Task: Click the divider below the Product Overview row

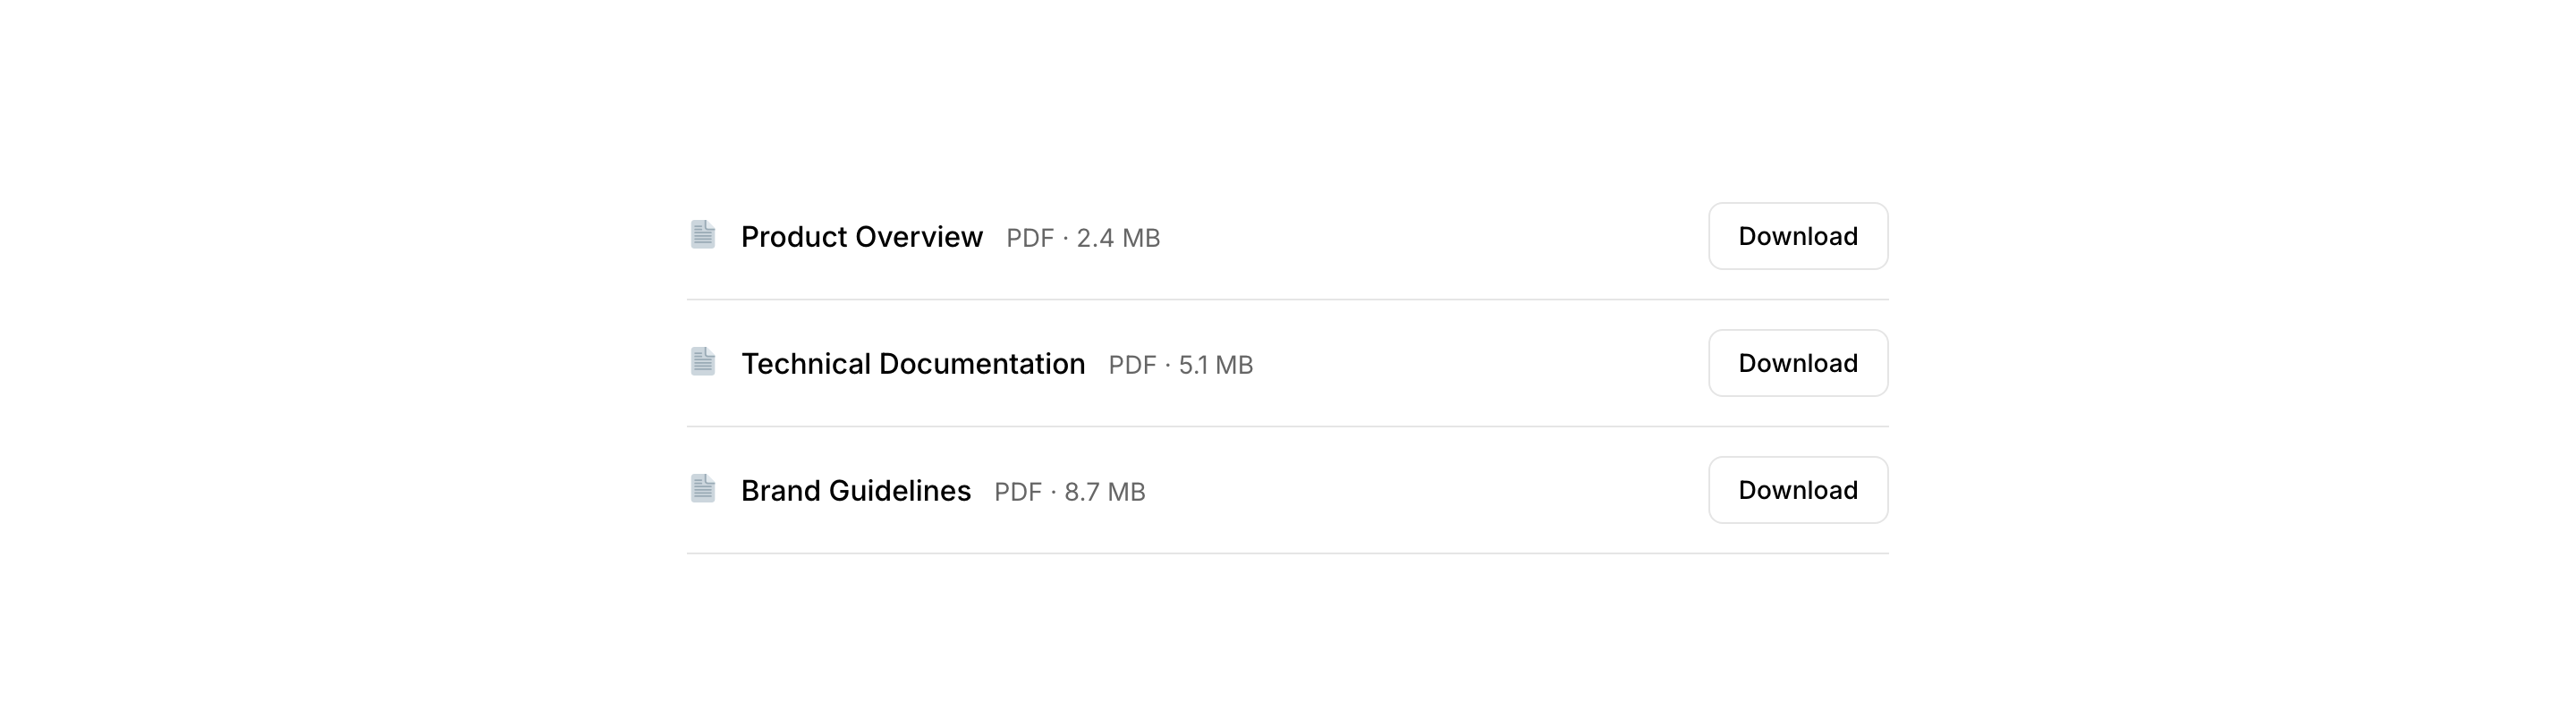Action: 1287,300
